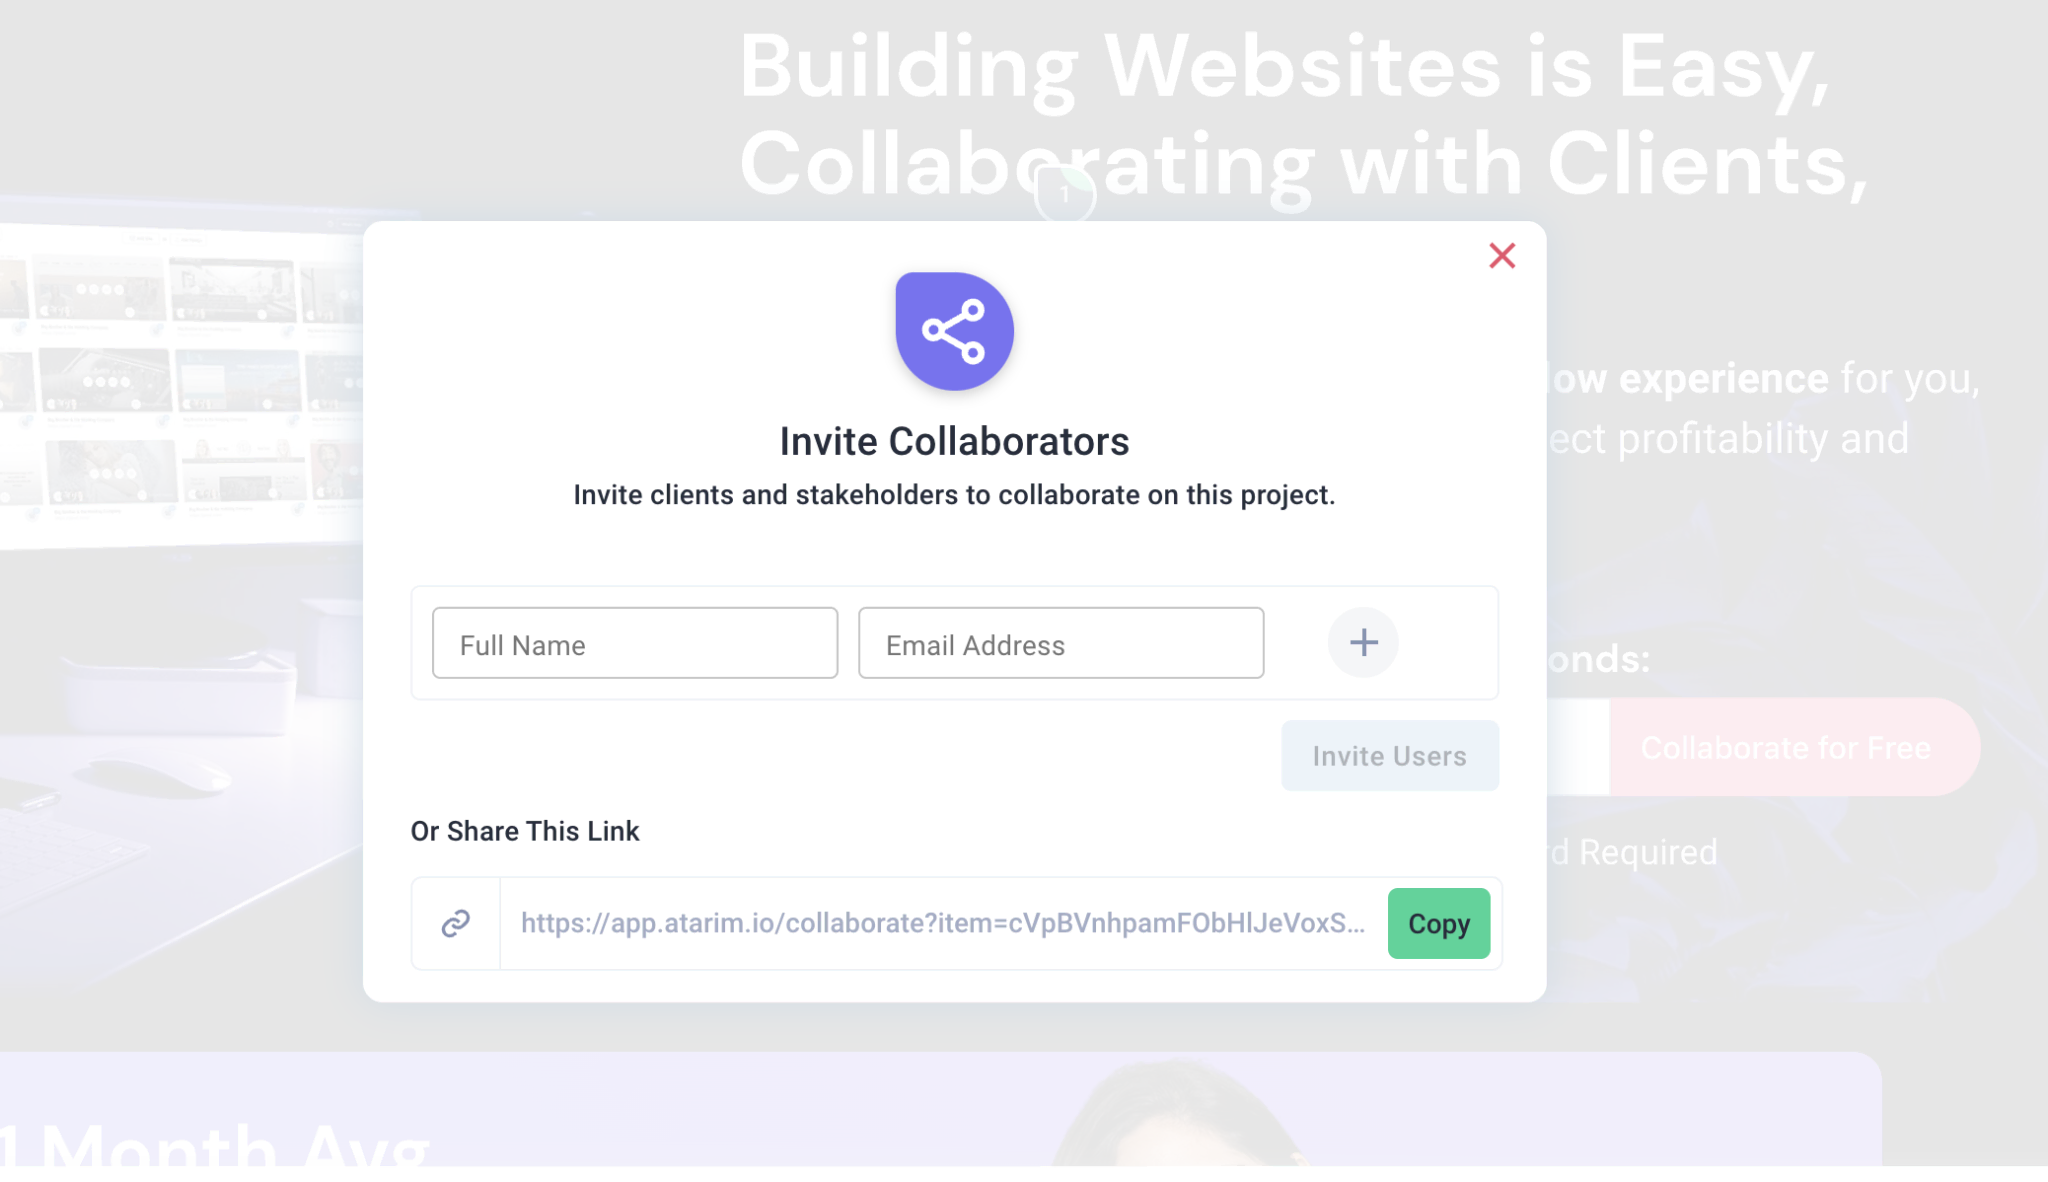The height and width of the screenshot is (1182, 2048).
Task: Focus the Email Address input field
Action: (1060, 643)
